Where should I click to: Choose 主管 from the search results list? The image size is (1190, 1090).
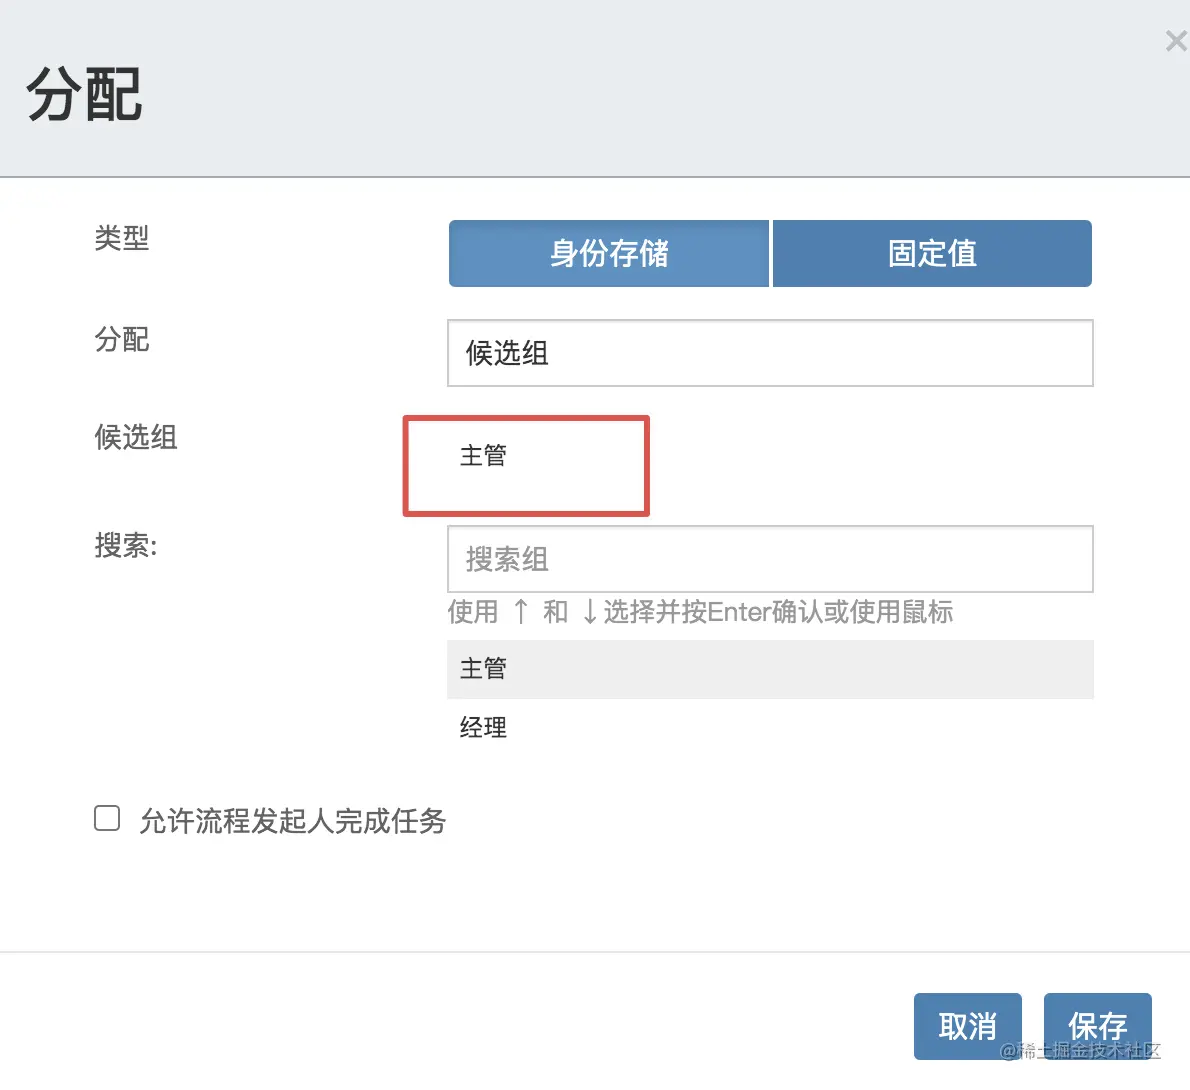point(770,669)
